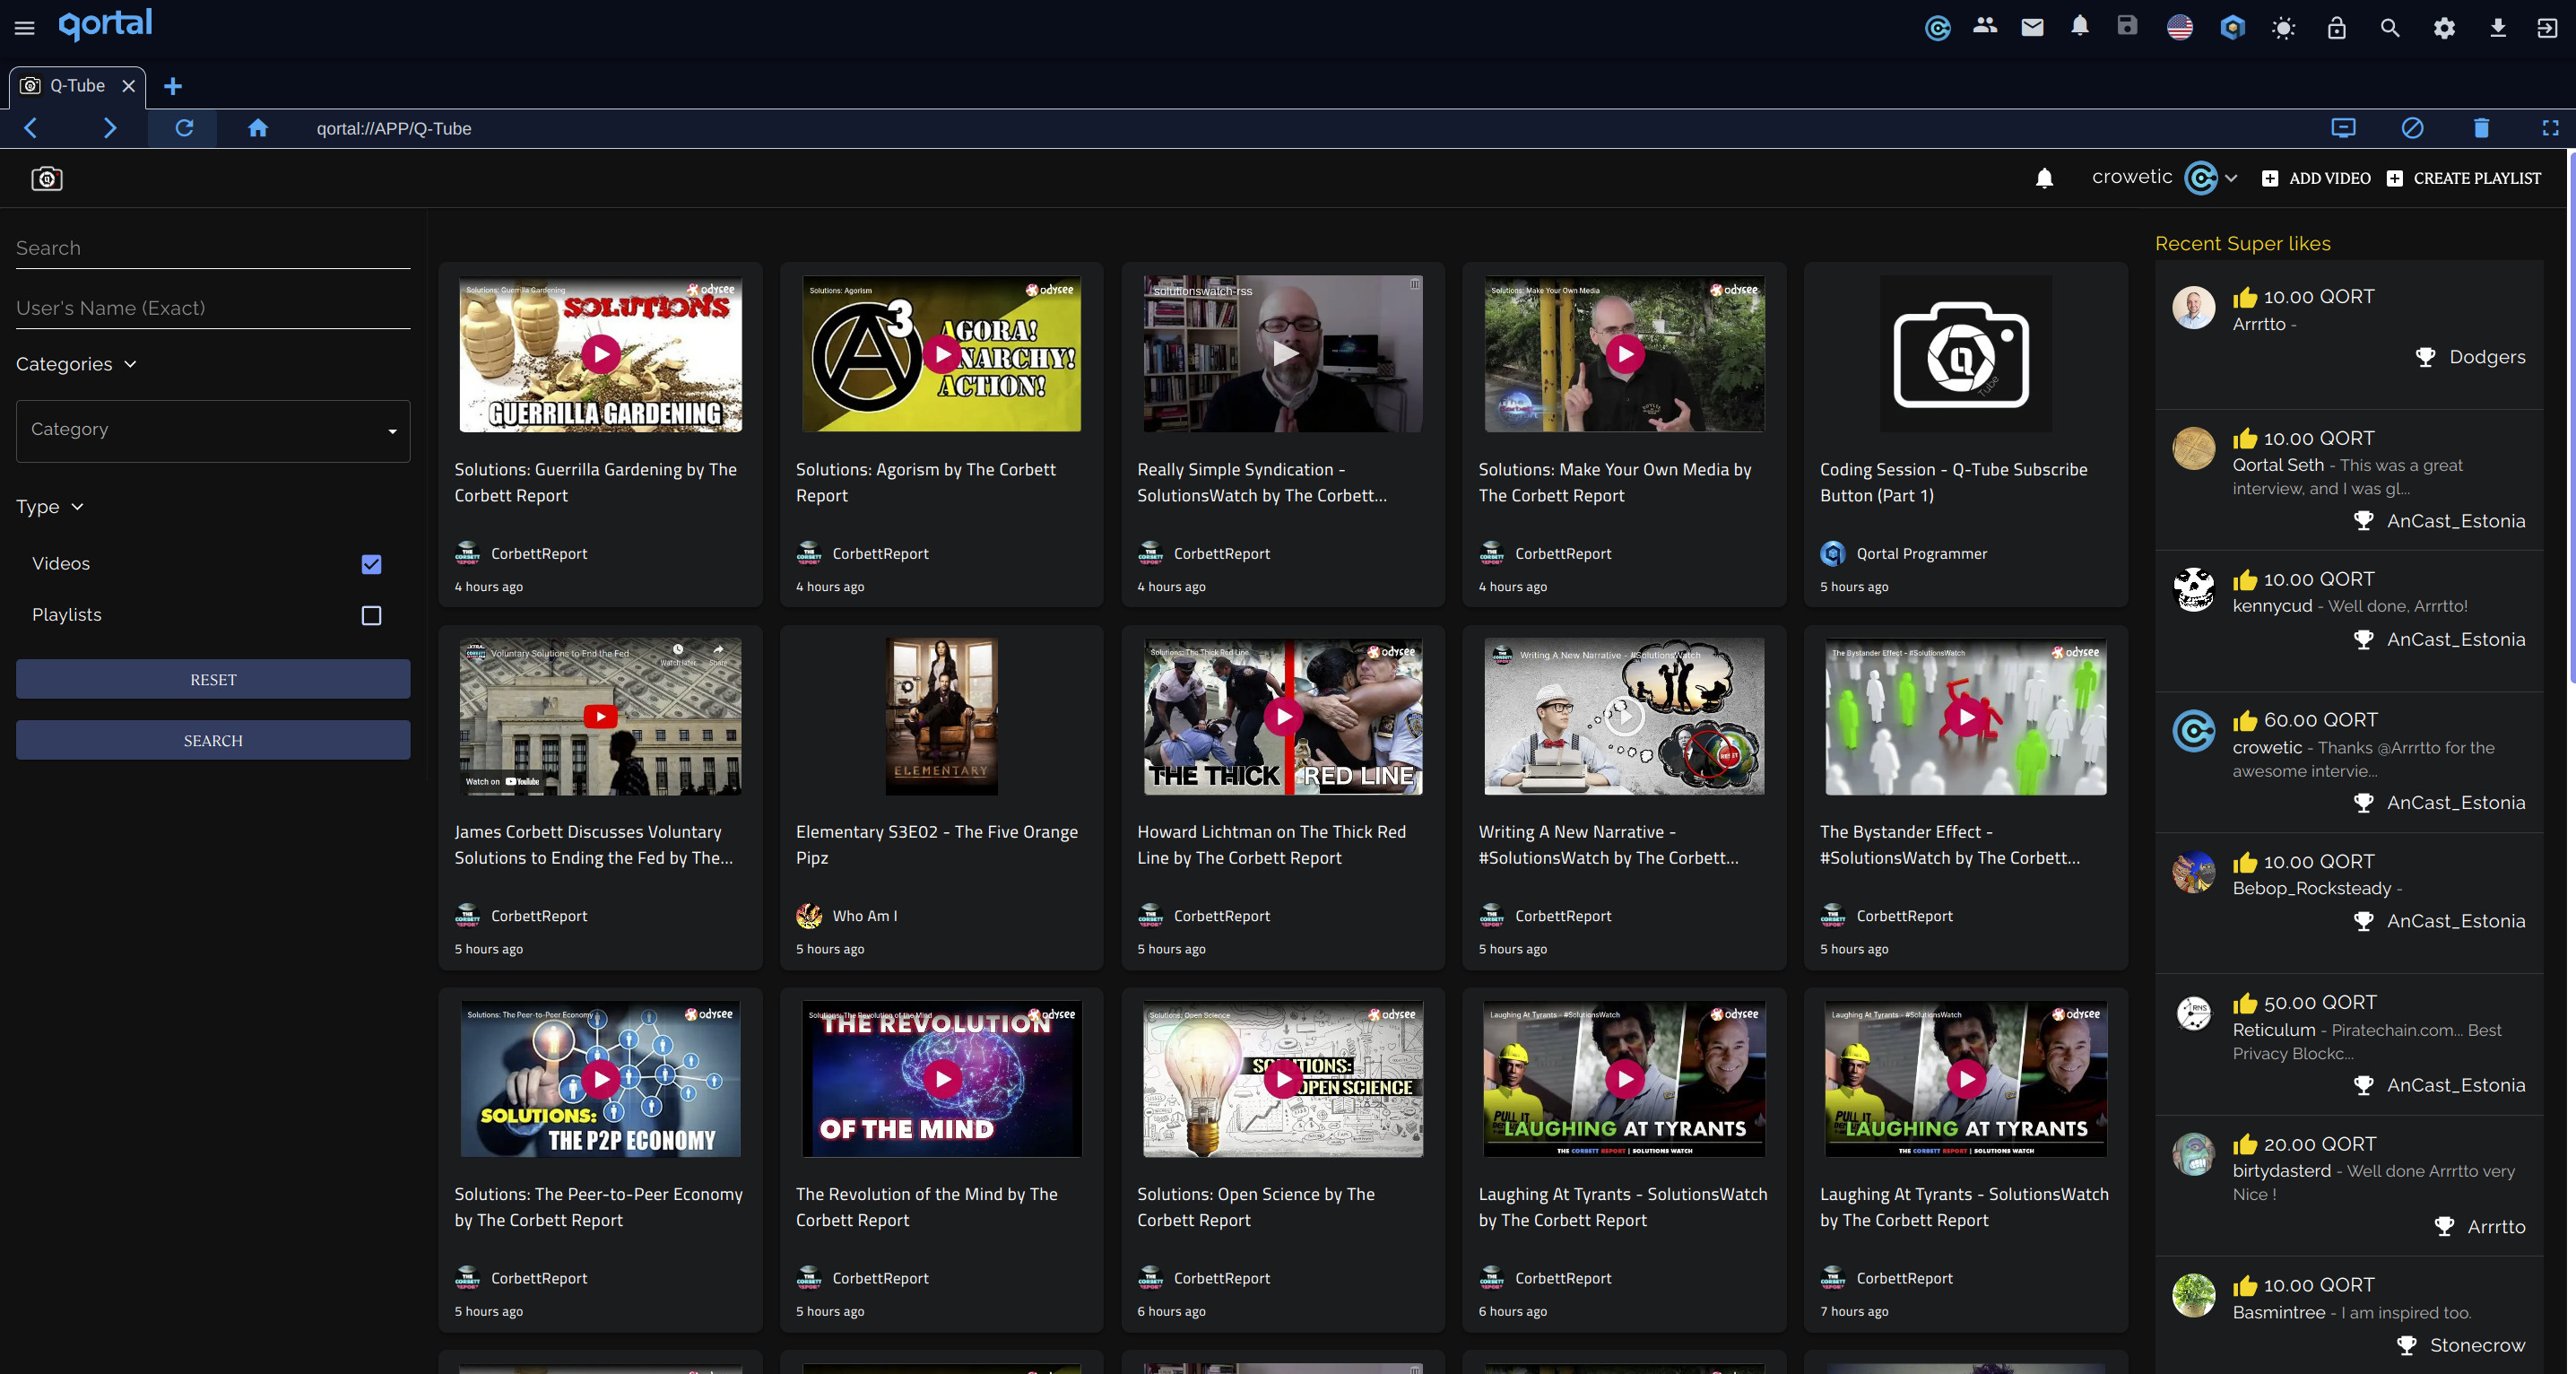Viewport: 2576px width, 1374px height.
Task: Go back with the left arrow
Action: click(x=30, y=128)
